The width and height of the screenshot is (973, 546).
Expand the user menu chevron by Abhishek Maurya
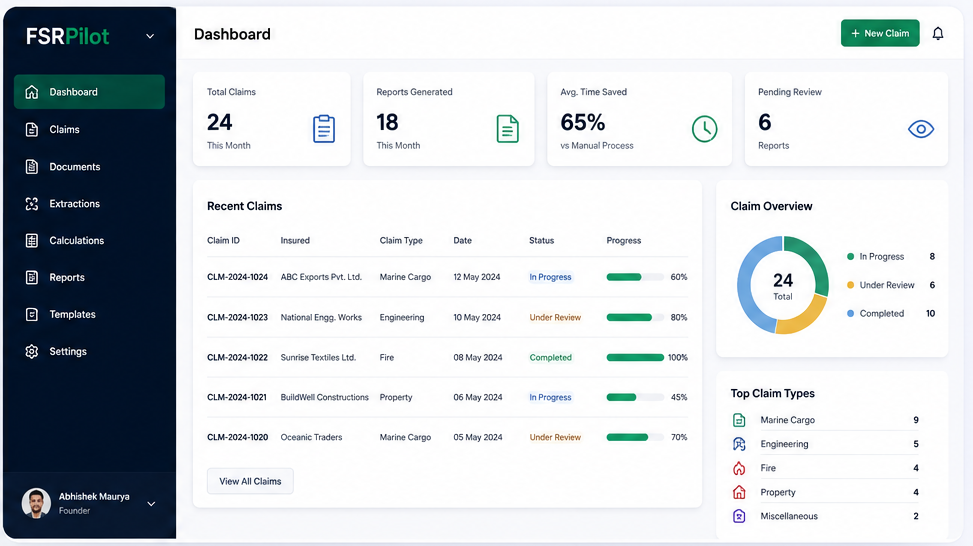(x=151, y=504)
